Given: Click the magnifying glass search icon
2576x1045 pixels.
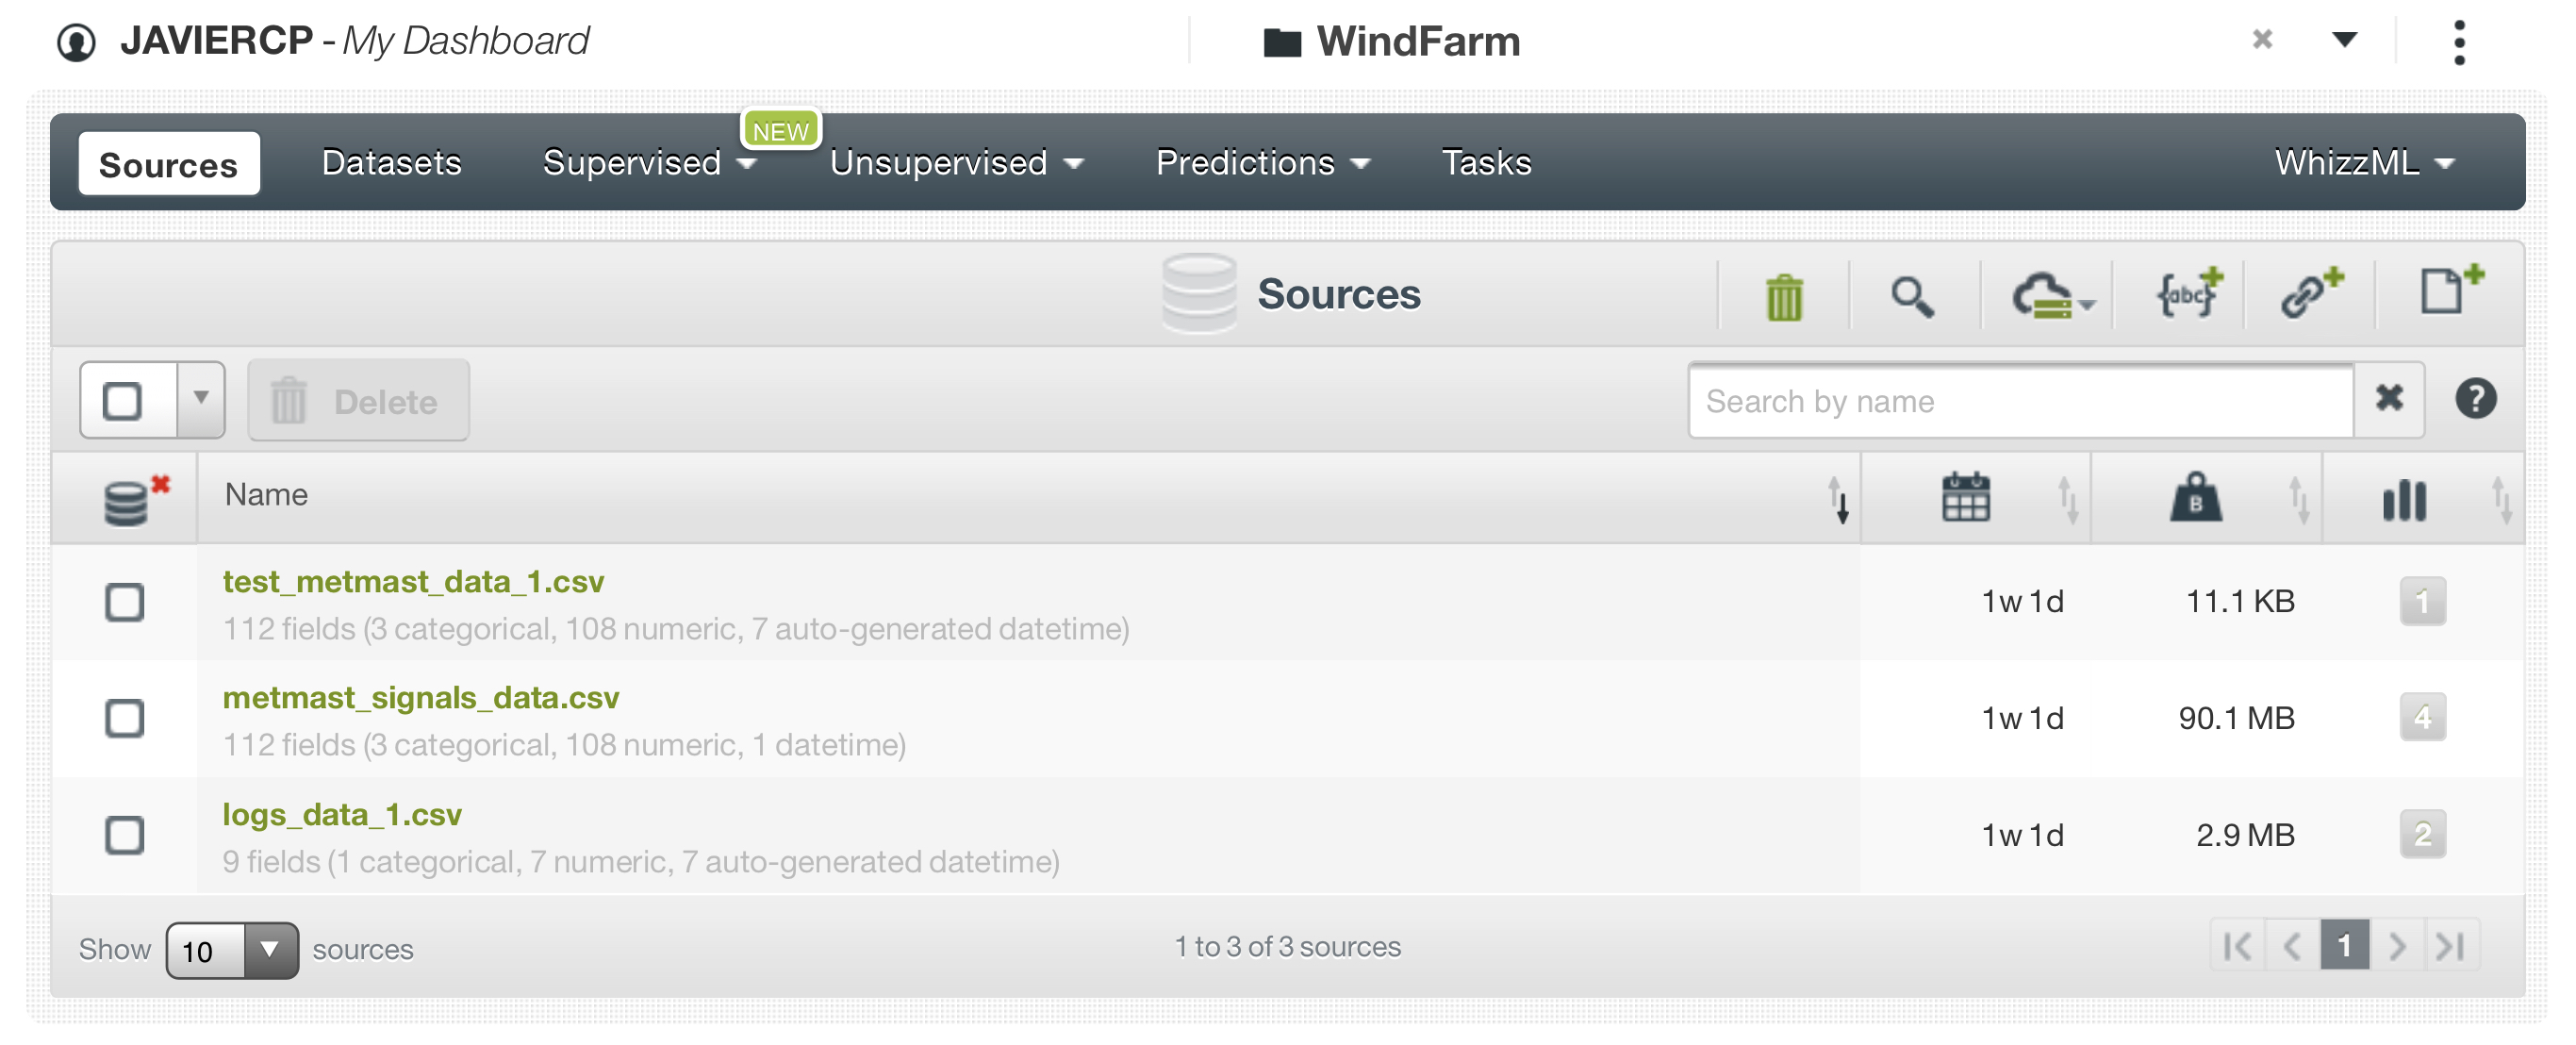Looking at the screenshot, I should (1911, 297).
